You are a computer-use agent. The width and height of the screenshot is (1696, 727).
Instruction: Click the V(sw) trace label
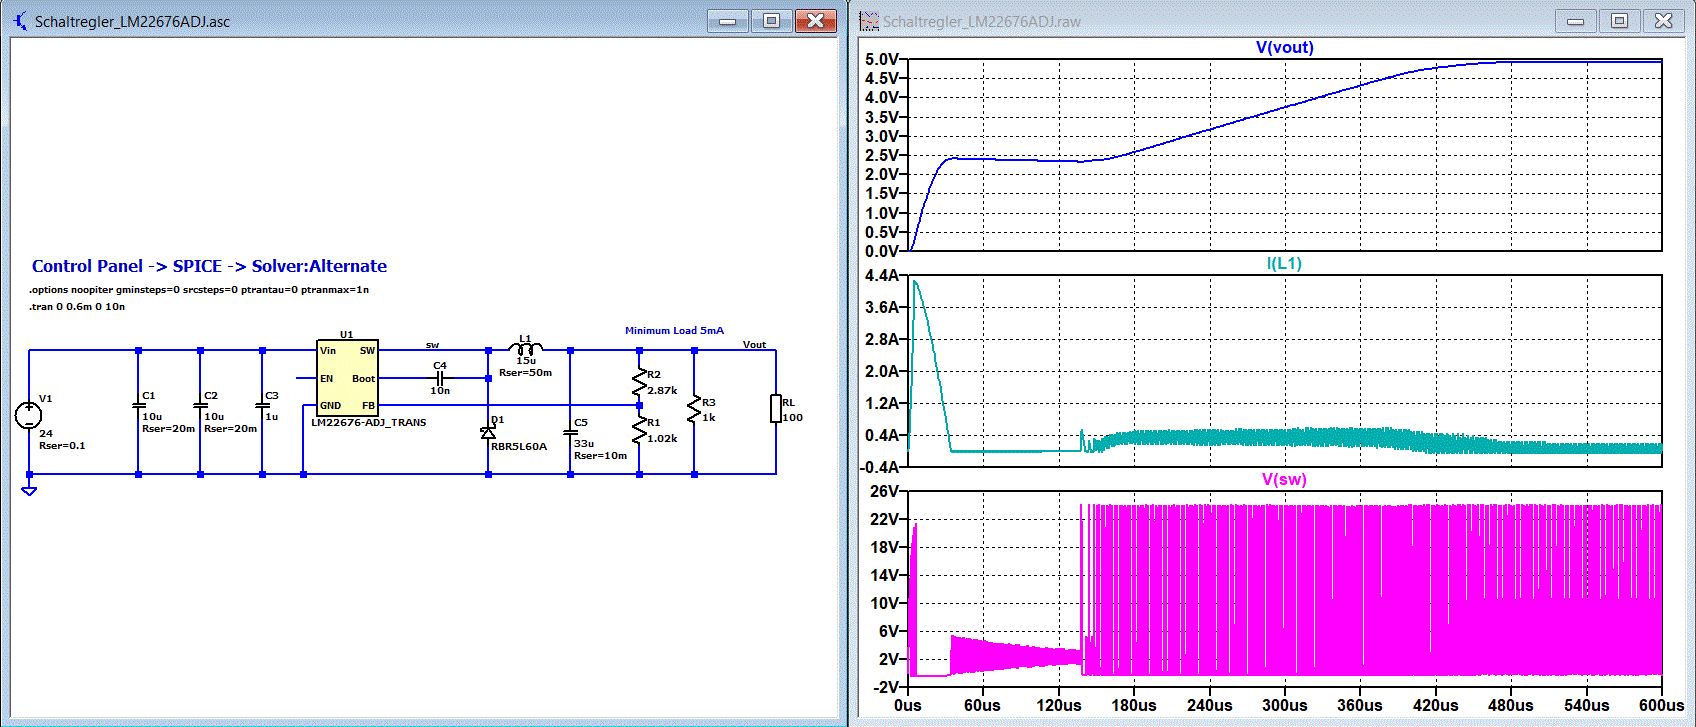point(1284,480)
